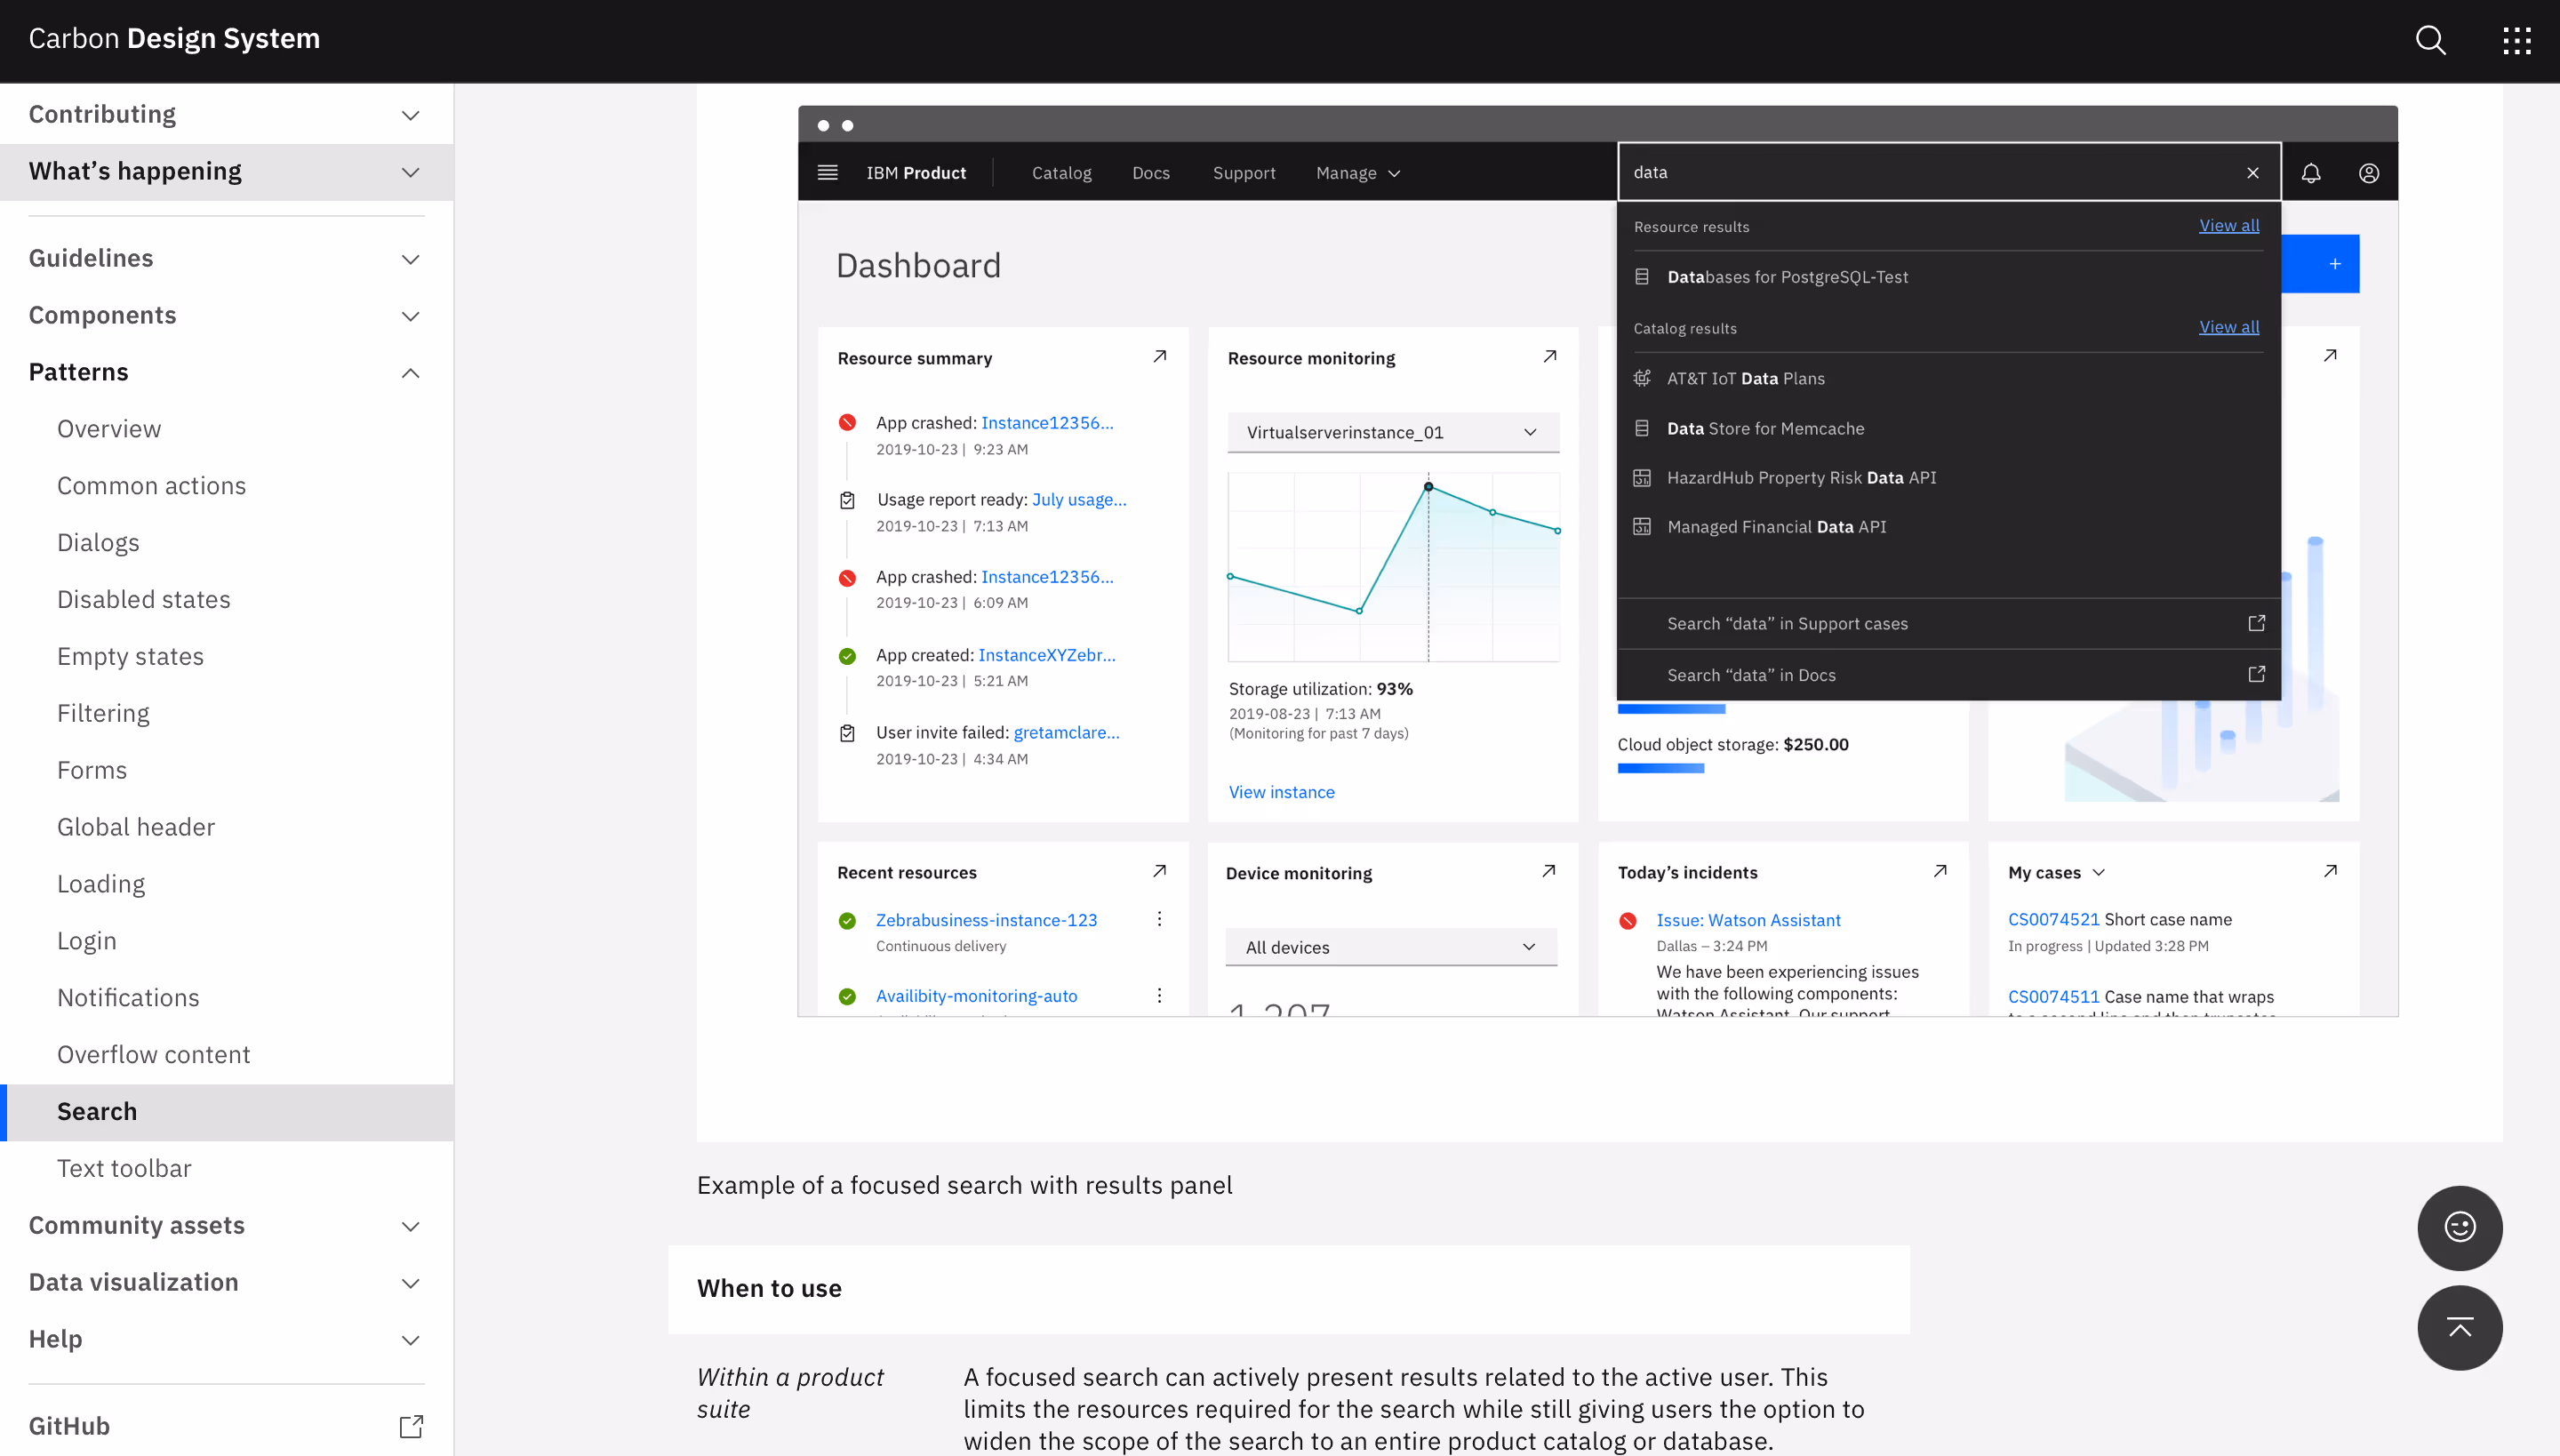Open the Zebrabusiness-instance-123 link
2560x1456 pixels.
[x=986, y=920]
